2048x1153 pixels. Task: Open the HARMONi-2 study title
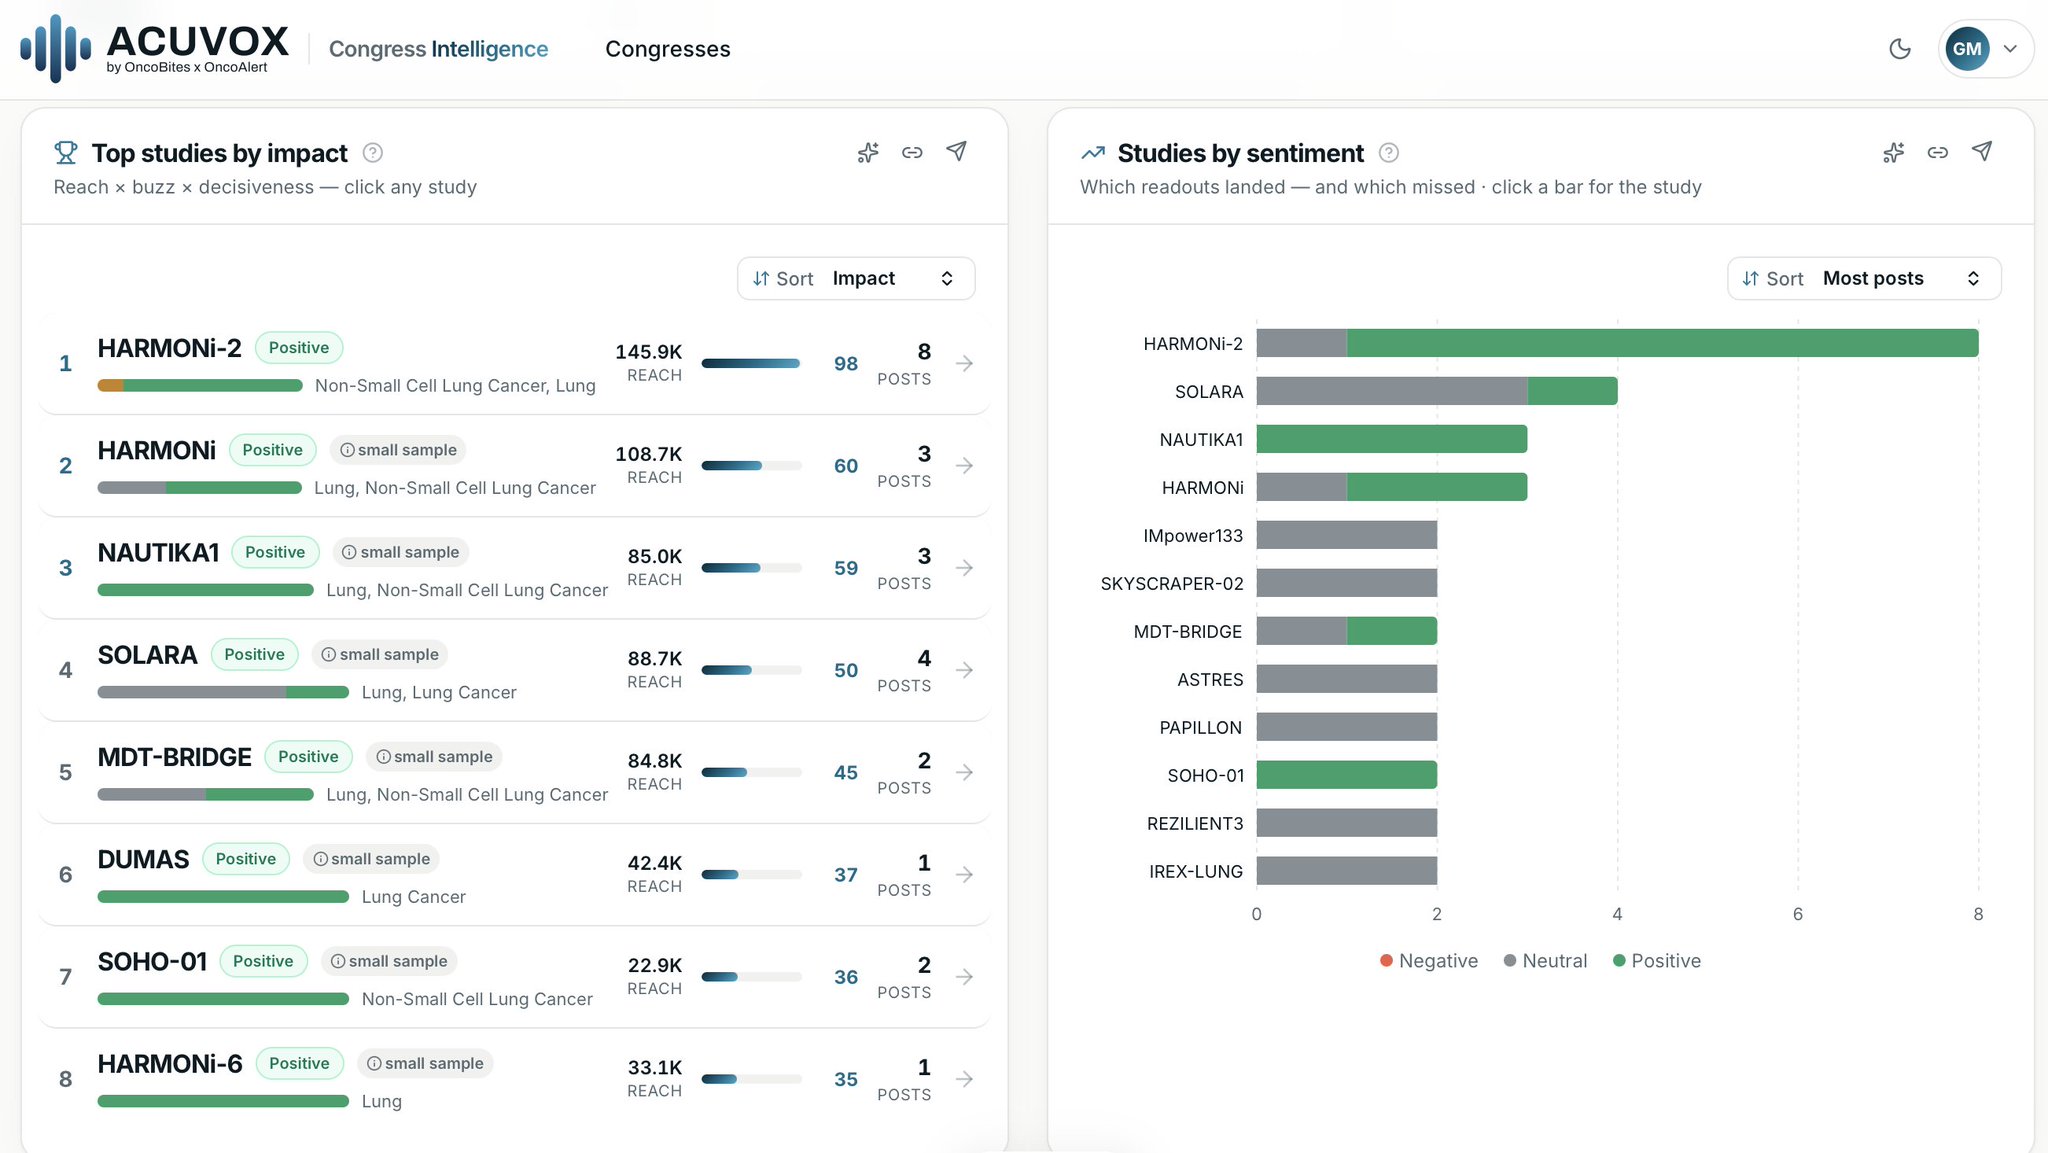[x=170, y=348]
